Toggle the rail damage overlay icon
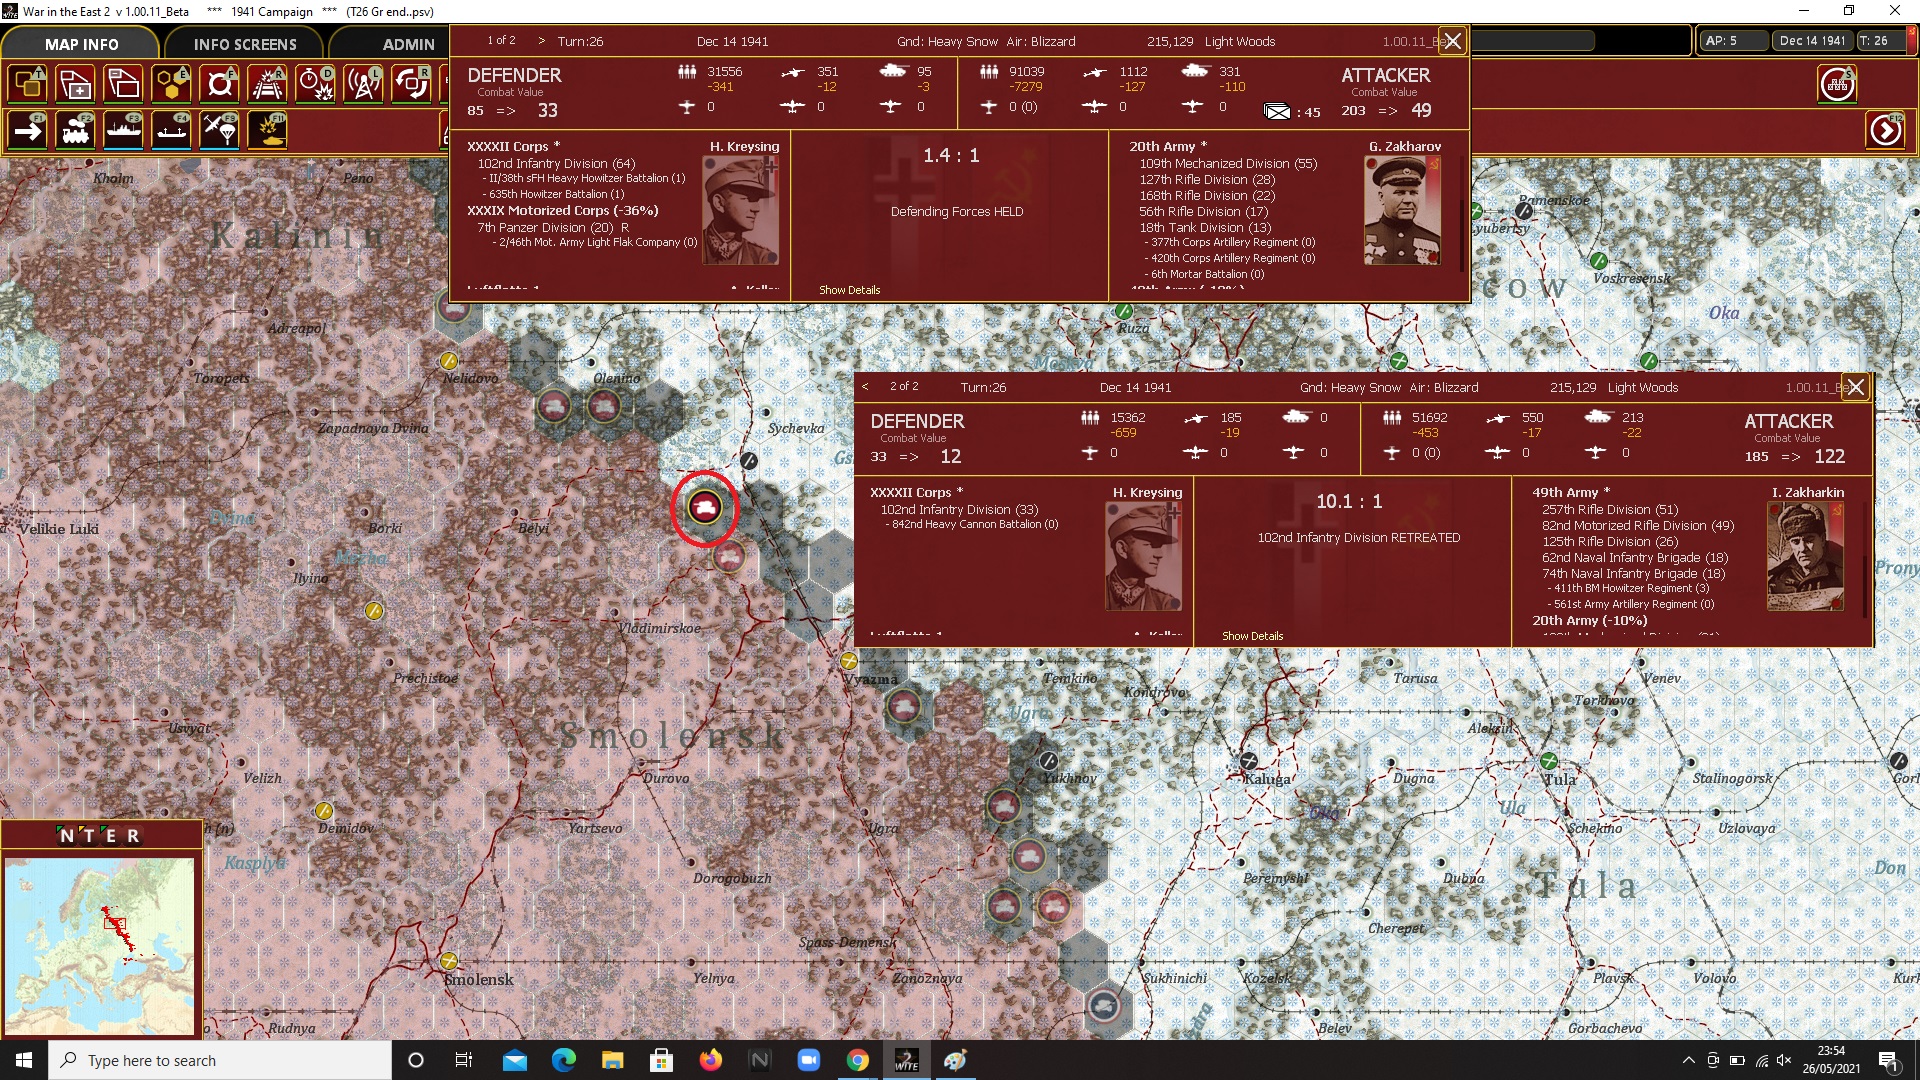This screenshot has width=1920, height=1080. coord(268,84)
